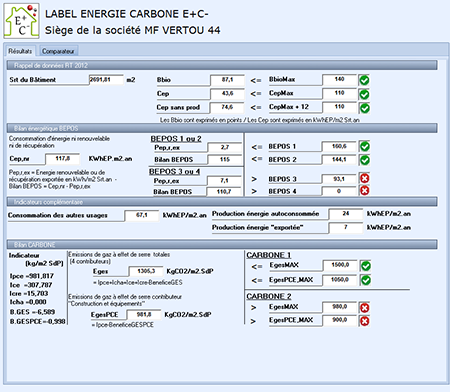Click the E+C- house logo icon
The height and width of the screenshot is (392, 450).
tap(21, 21)
